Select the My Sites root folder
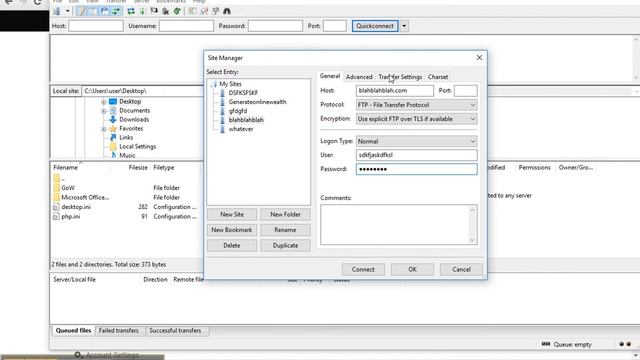The image size is (640, 360). tap(231, 84)
